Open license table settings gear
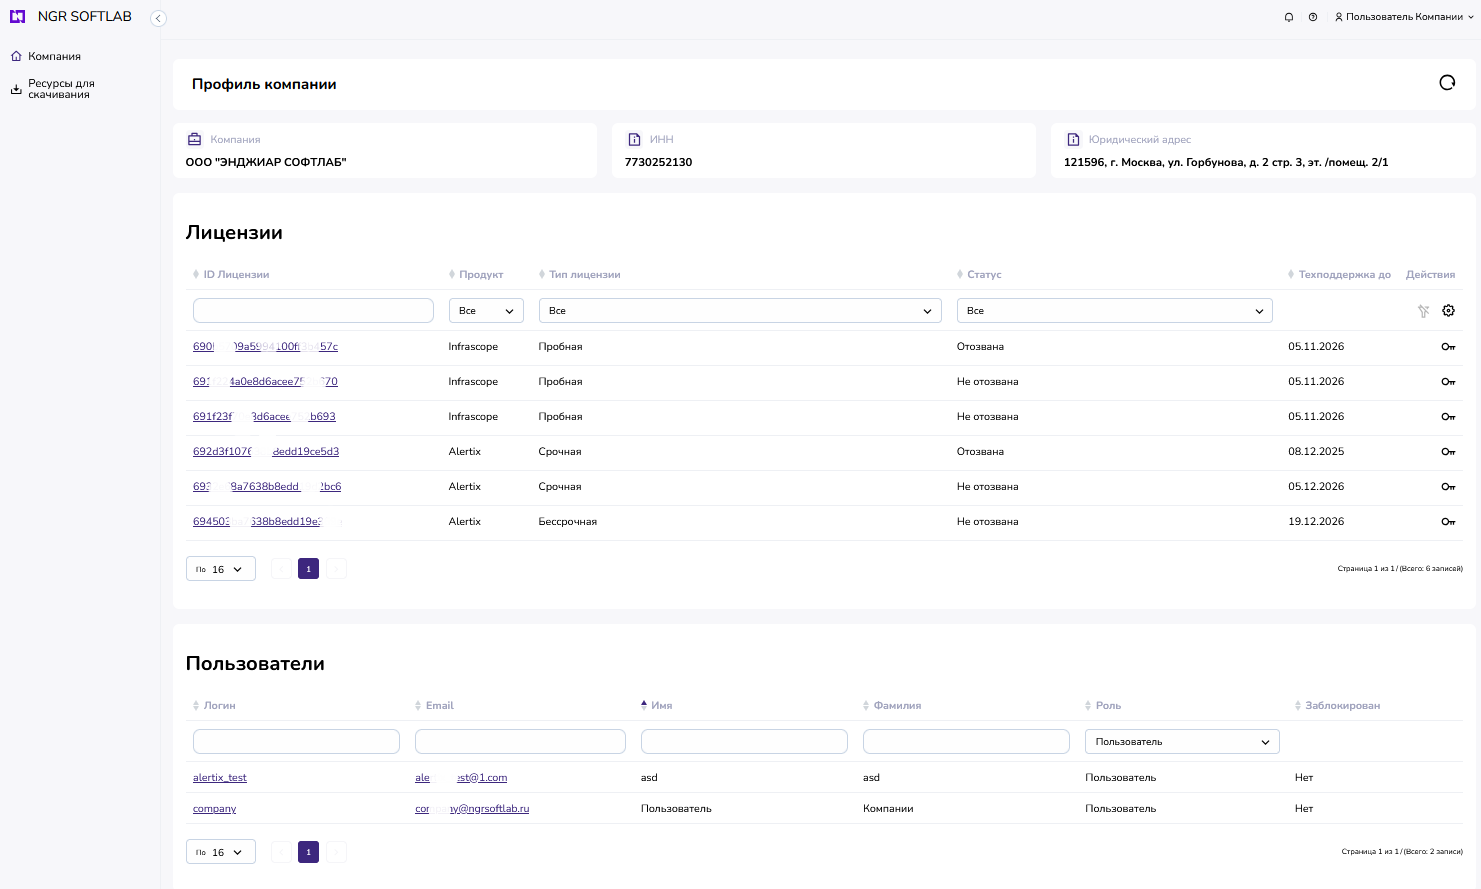Screen dimensions: 1481x889 pyautogui.click(x=1448, y=311)
